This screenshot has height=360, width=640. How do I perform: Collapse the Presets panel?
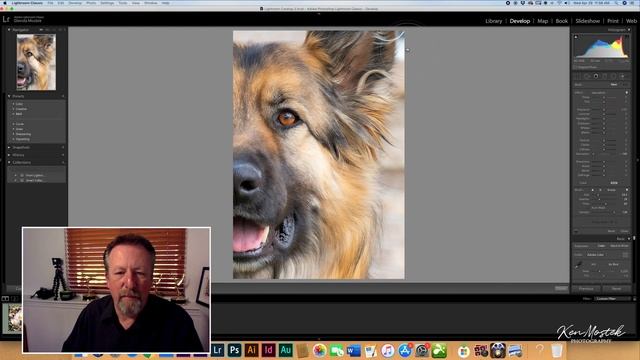click(9, 96)
